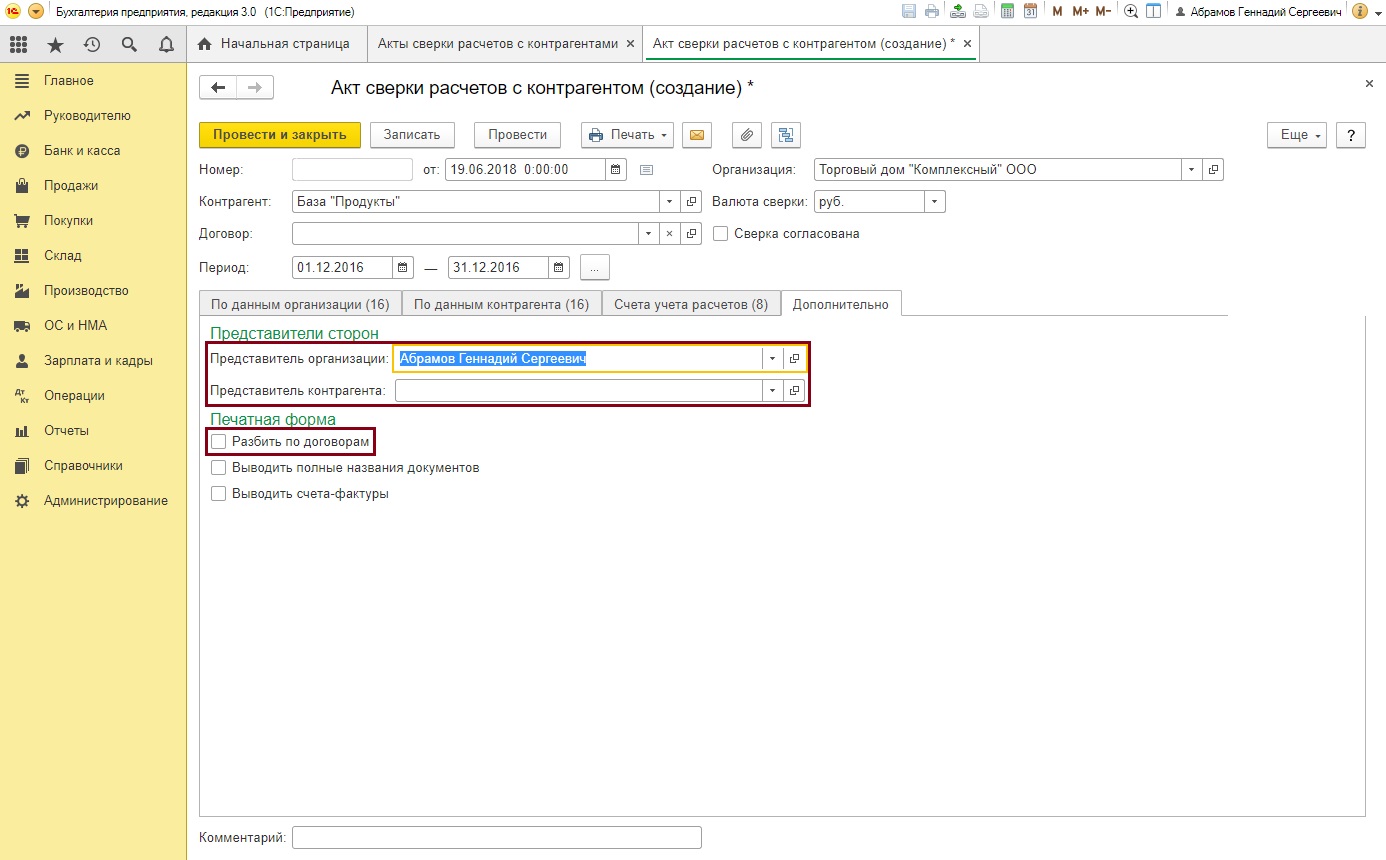This screenshot has width=1386, height=860.
Task: Click the Представитель контрагента input field
Action: pos(578,391)
